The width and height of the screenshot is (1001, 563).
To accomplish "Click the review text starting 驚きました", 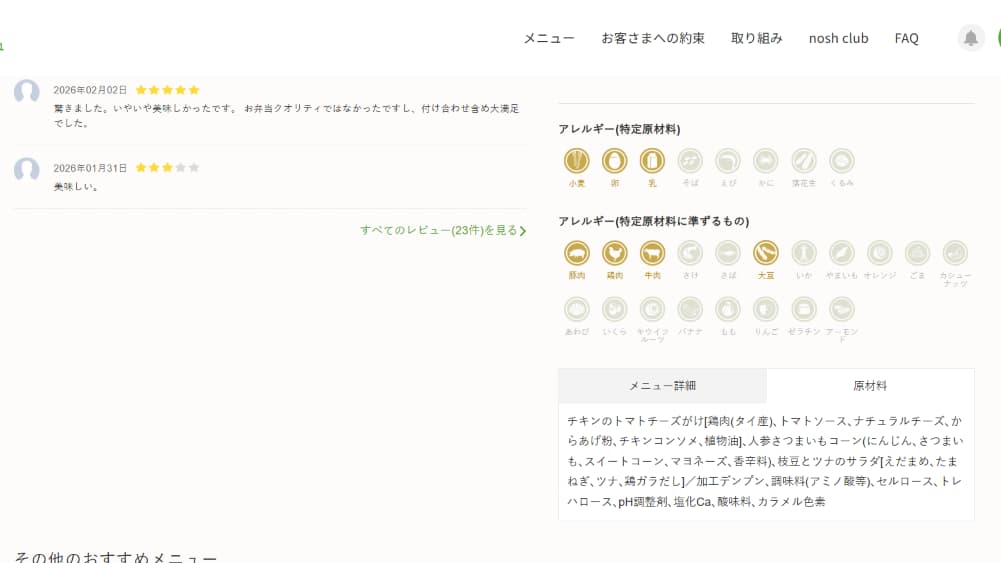I will 286,116.
